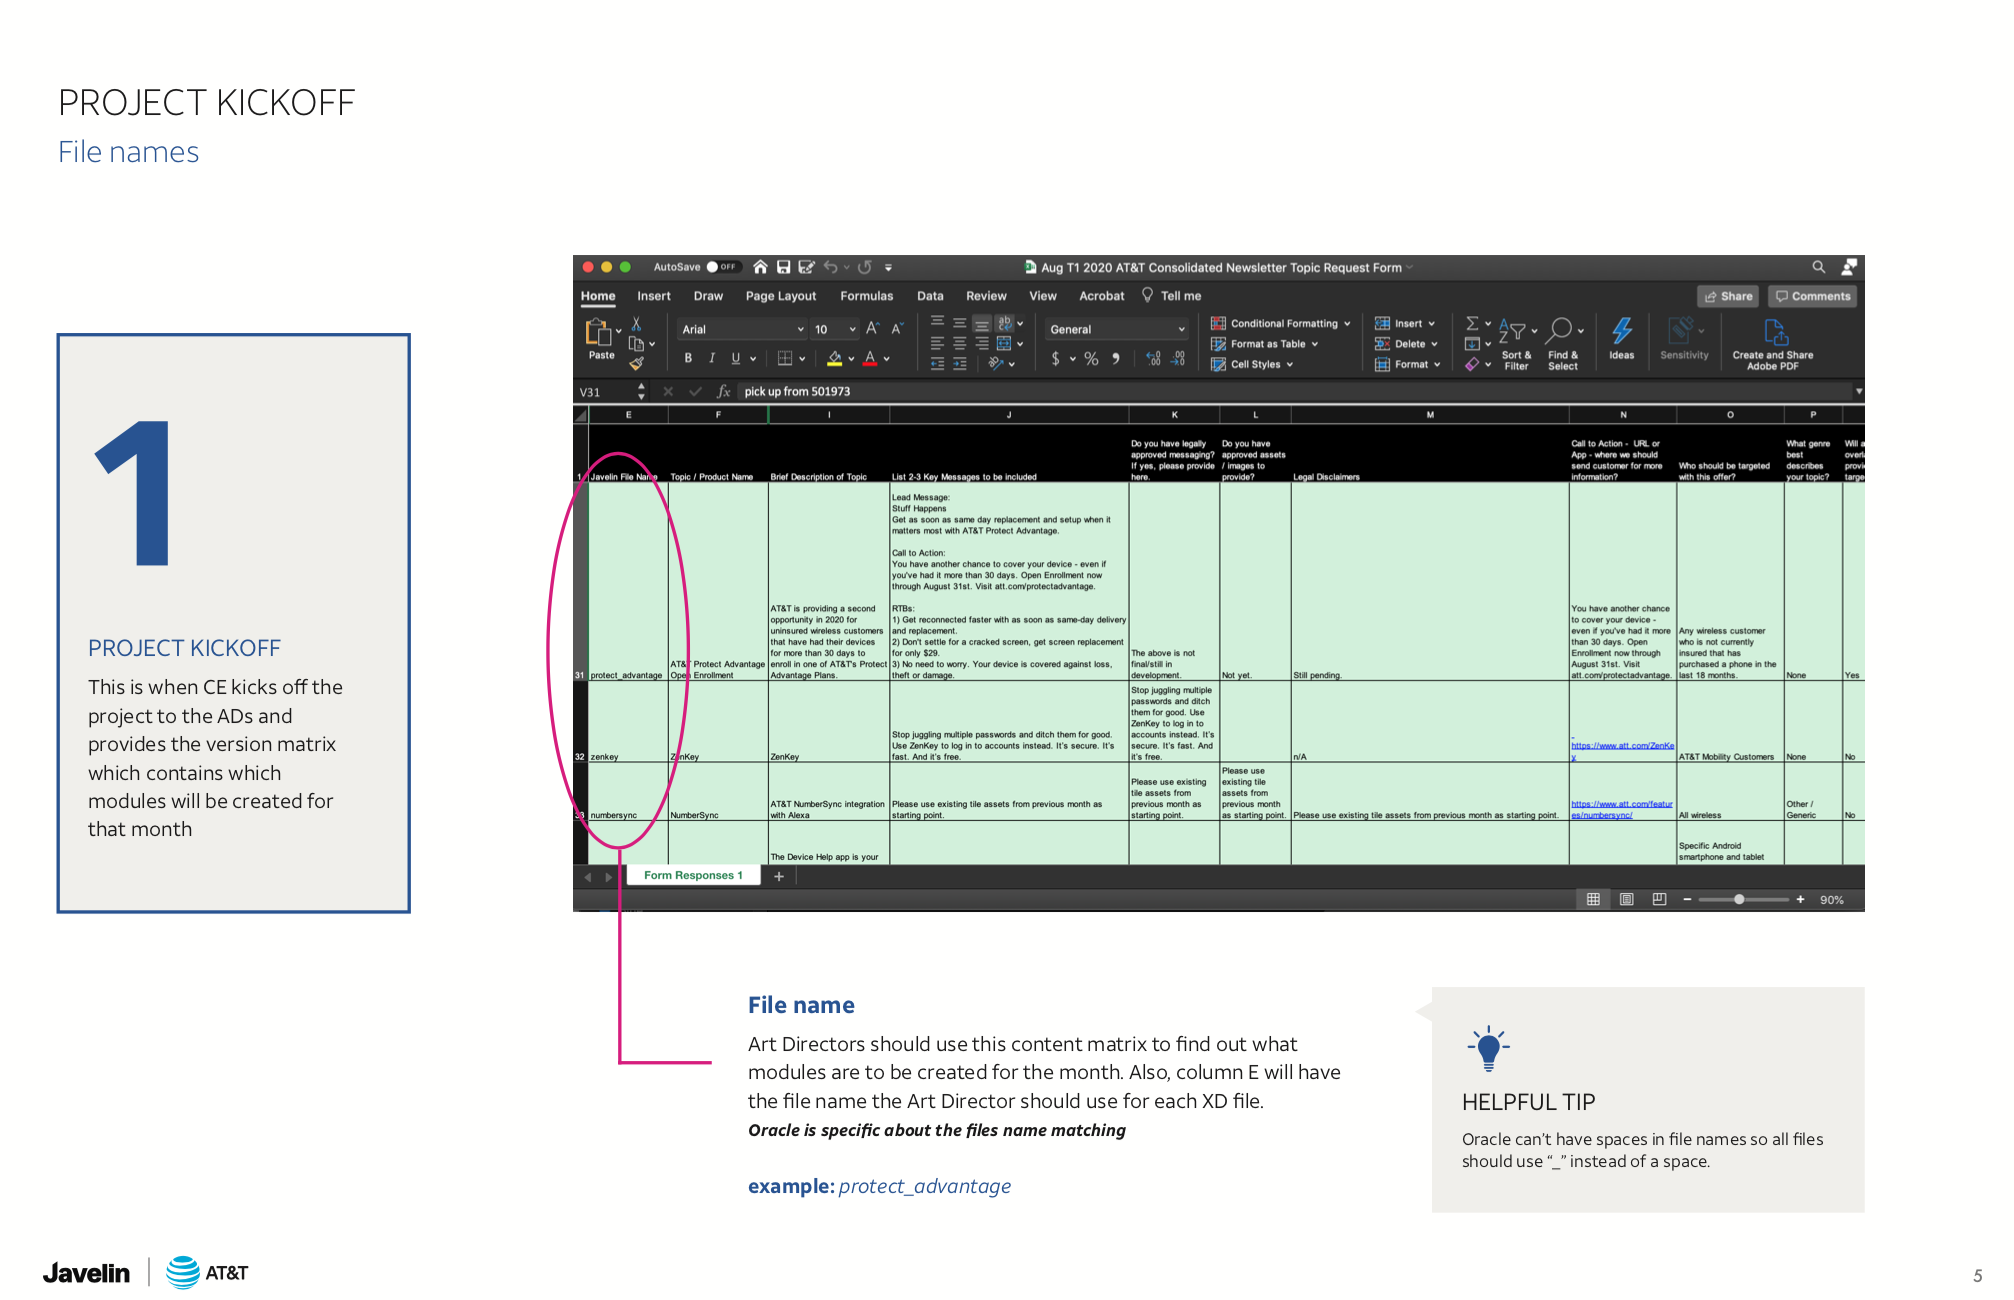This screenshot has height=1300, width=2014.
Task: Click the Cut scissors icon
Action: tap(636, 325)
